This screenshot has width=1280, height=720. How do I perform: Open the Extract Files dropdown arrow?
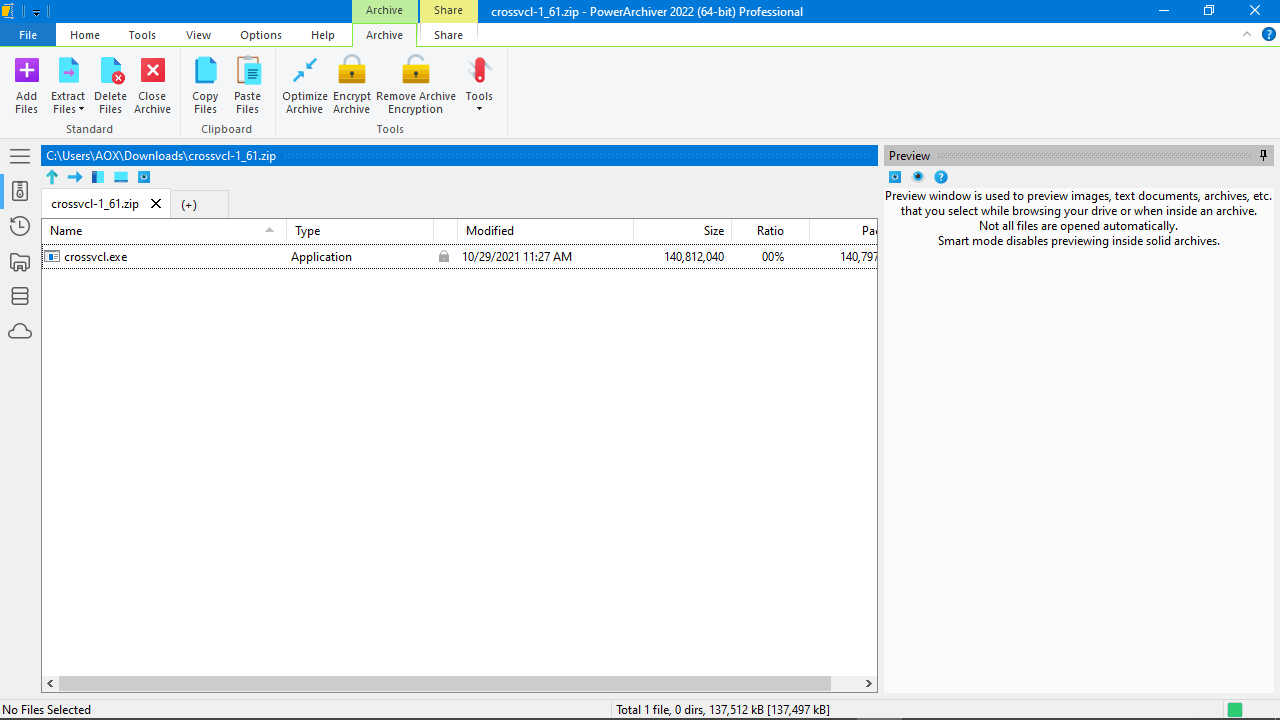81,110
